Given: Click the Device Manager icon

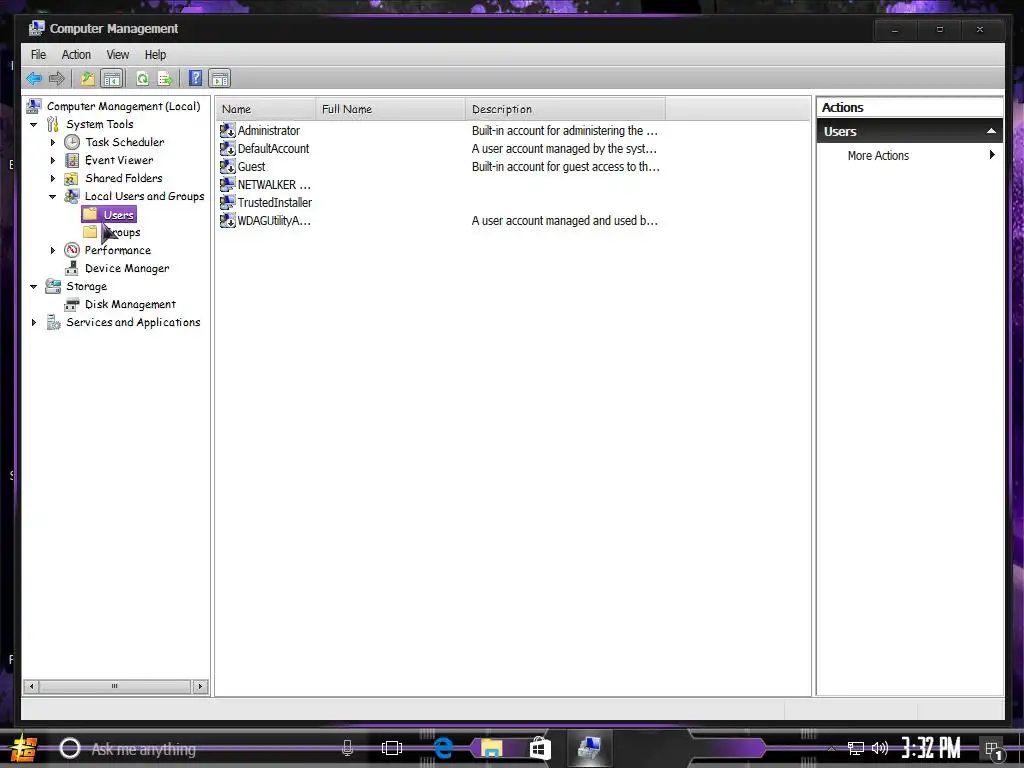Looking at the screenshot, I should pos(72,268).
